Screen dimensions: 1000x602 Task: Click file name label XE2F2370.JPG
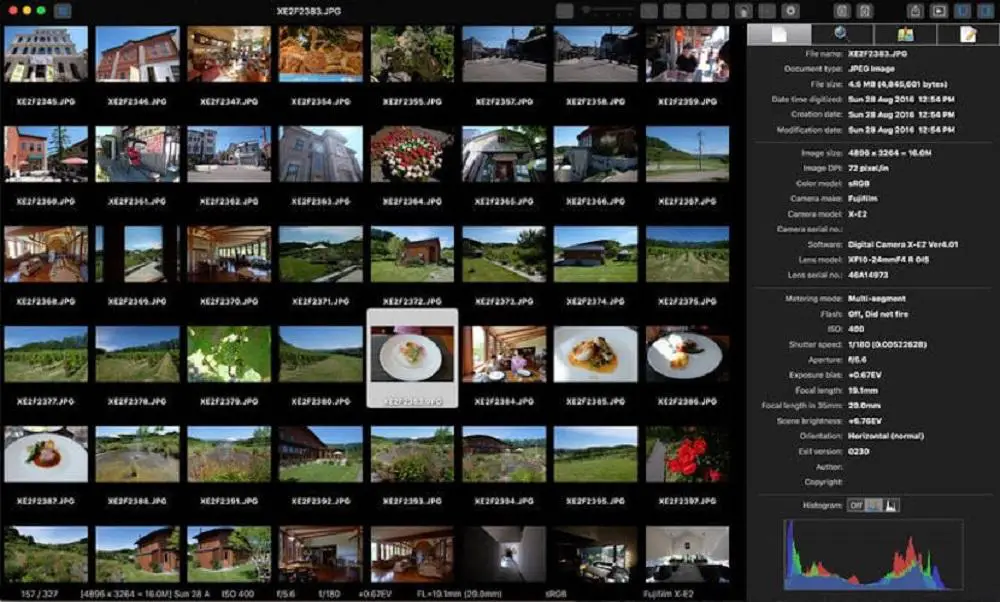tap(229, 302)
